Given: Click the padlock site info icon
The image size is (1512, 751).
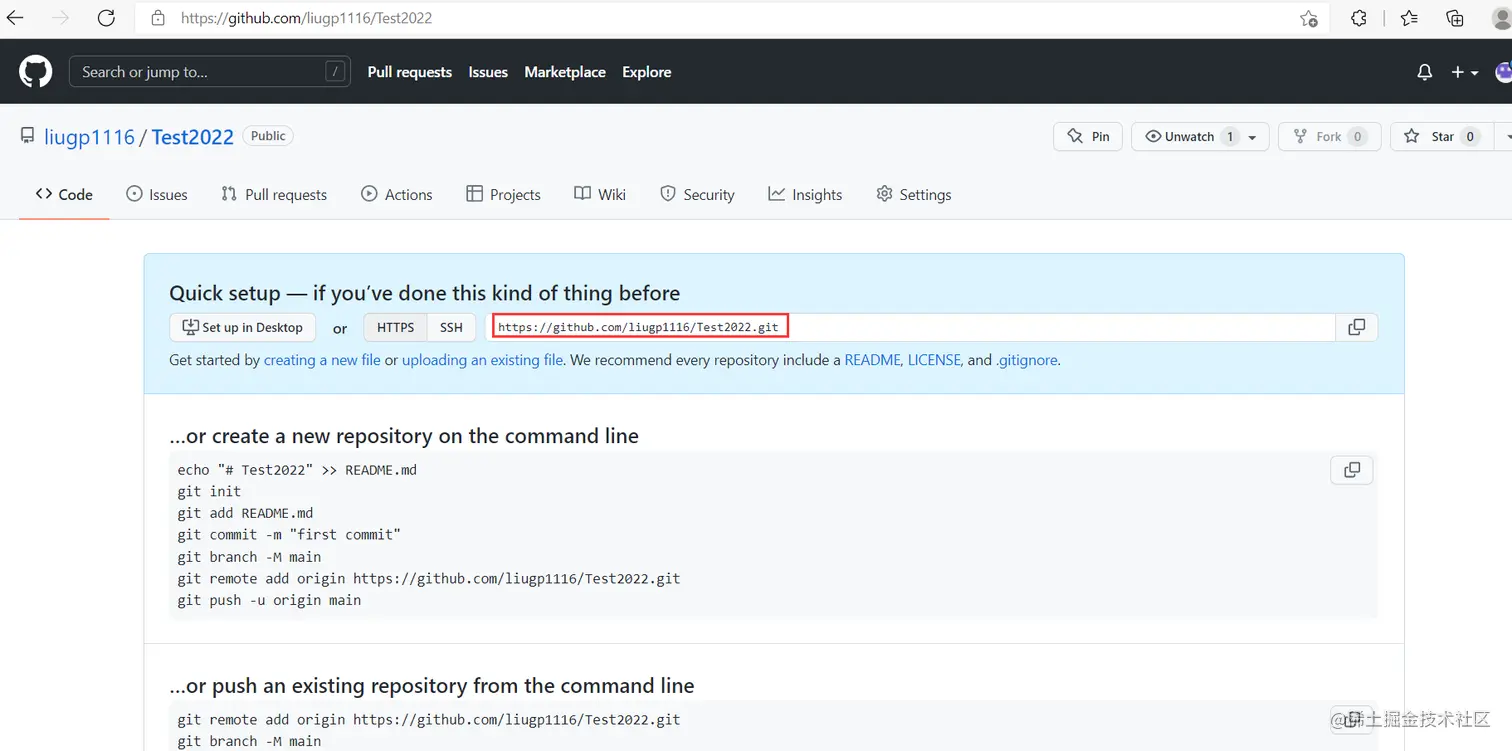Looking at the screenshot, I should 157,18.
